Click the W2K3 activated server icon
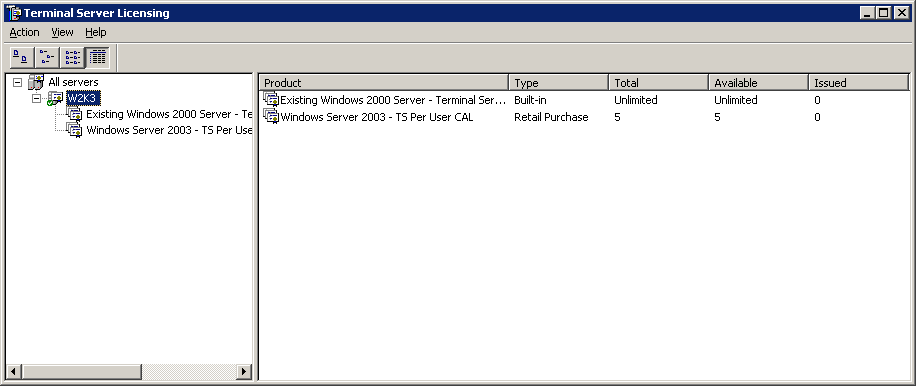This screenshot has height=386, width=916. click(x=55, y=98)
